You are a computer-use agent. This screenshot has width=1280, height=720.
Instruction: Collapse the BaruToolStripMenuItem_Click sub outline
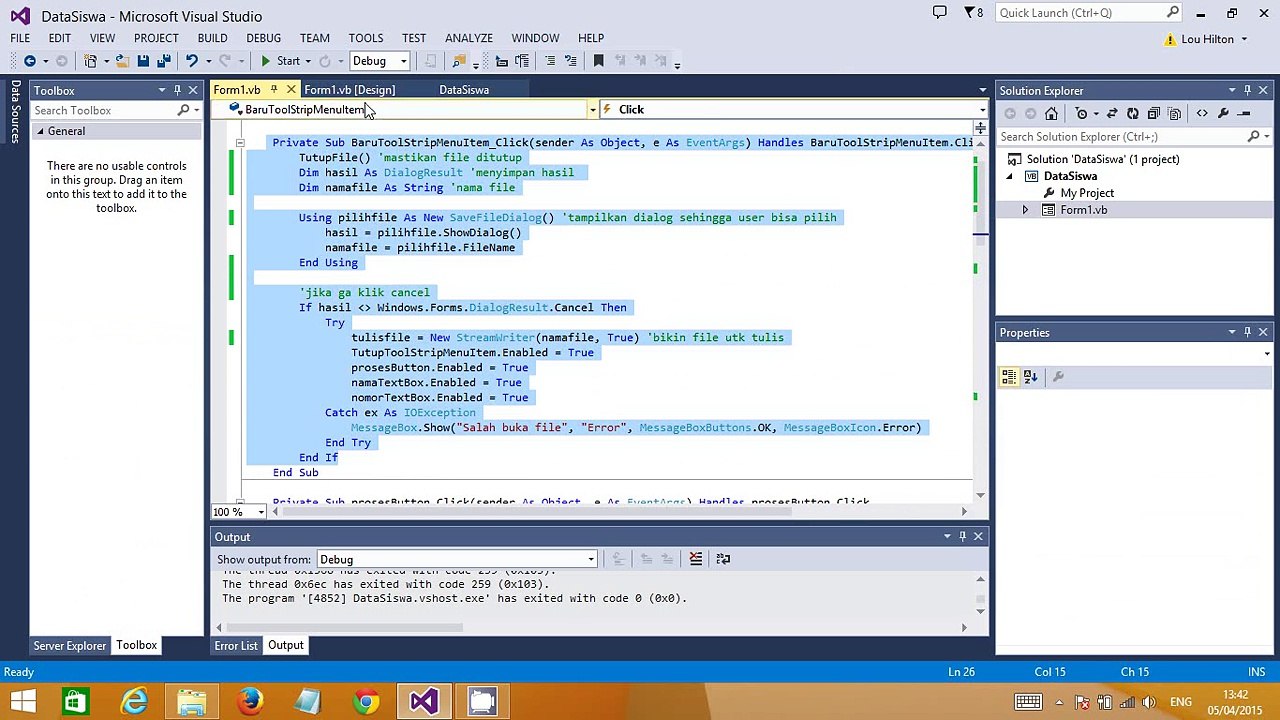pyautogui.click(x=240, y=143)
